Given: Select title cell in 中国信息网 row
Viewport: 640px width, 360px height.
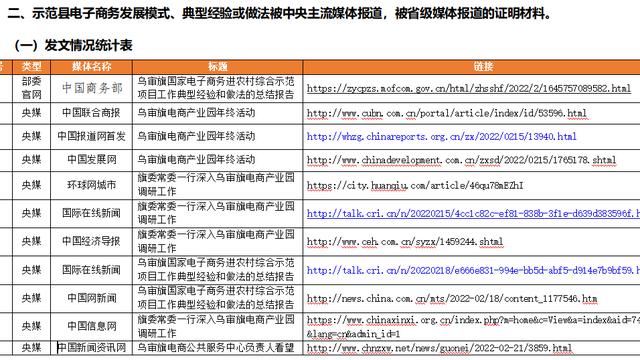Looking at the screenshot, I should pyautogui.click(x=218, y=327).
